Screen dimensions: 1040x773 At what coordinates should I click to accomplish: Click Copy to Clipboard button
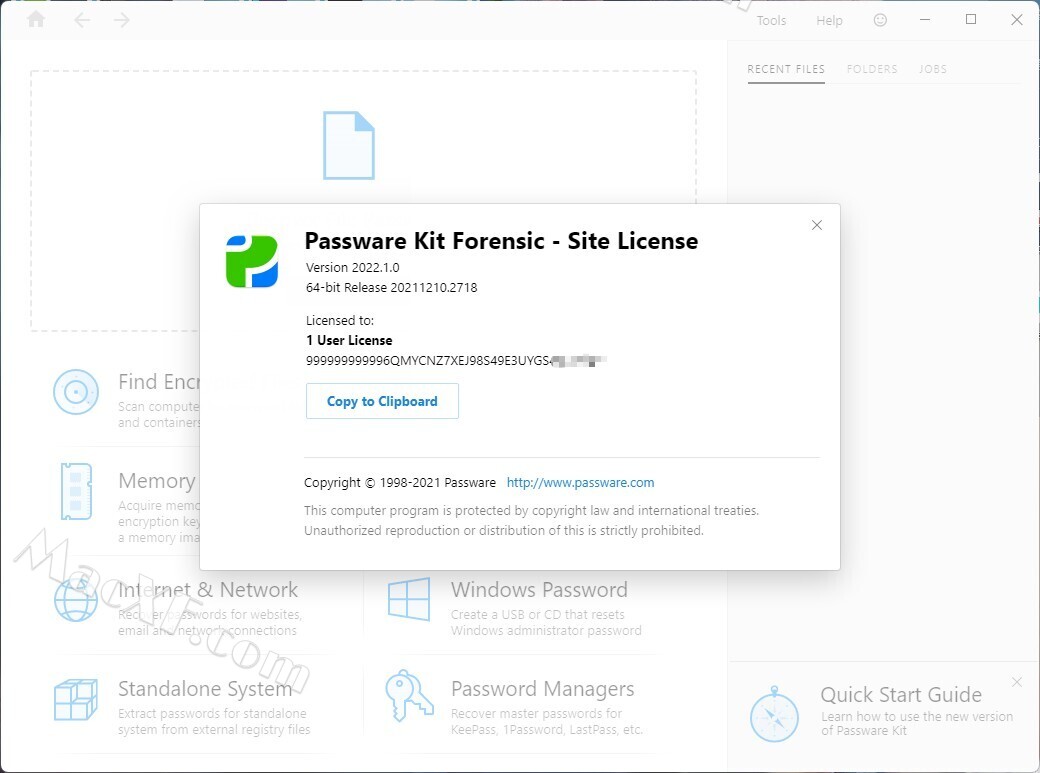click(382, 401)
